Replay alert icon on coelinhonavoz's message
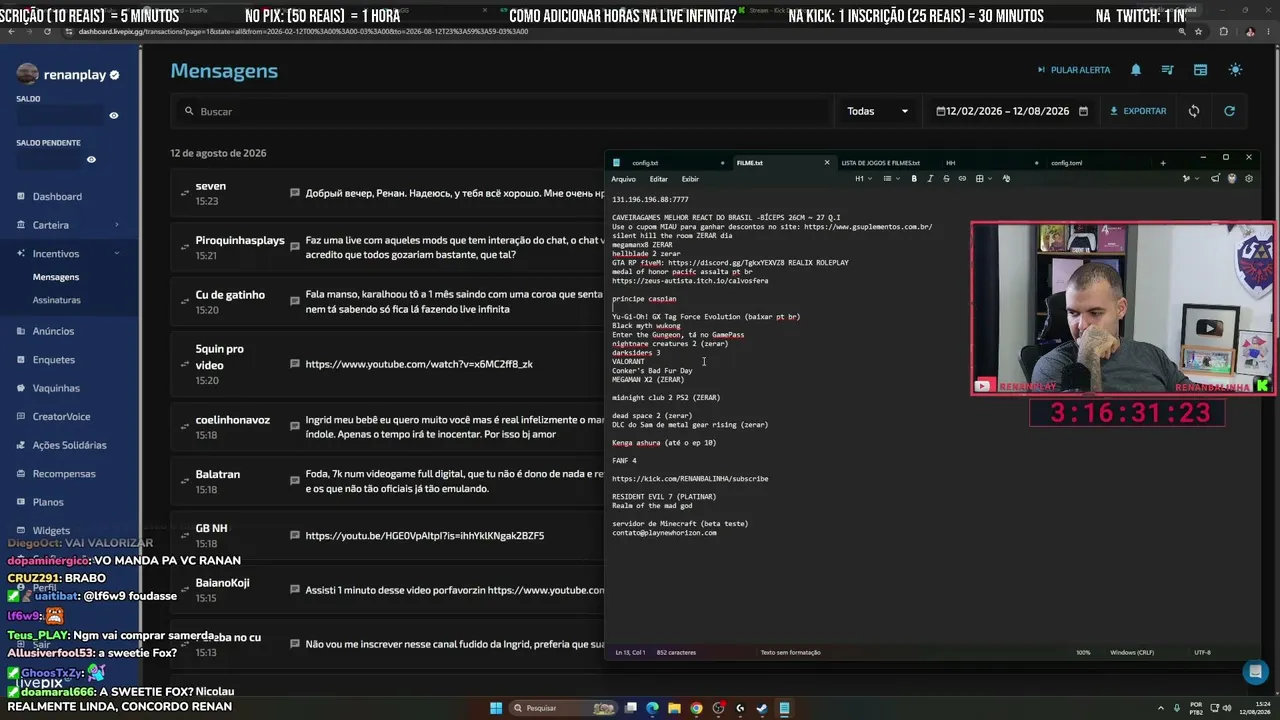1280x720 pixels. coord(184,427)
